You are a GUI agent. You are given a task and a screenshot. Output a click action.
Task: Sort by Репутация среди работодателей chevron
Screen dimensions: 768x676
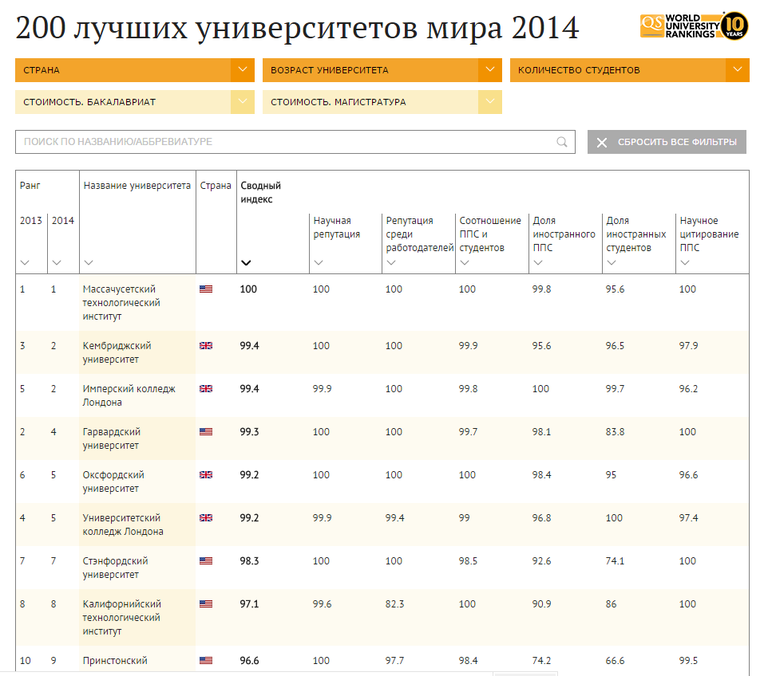pos(391,263)
